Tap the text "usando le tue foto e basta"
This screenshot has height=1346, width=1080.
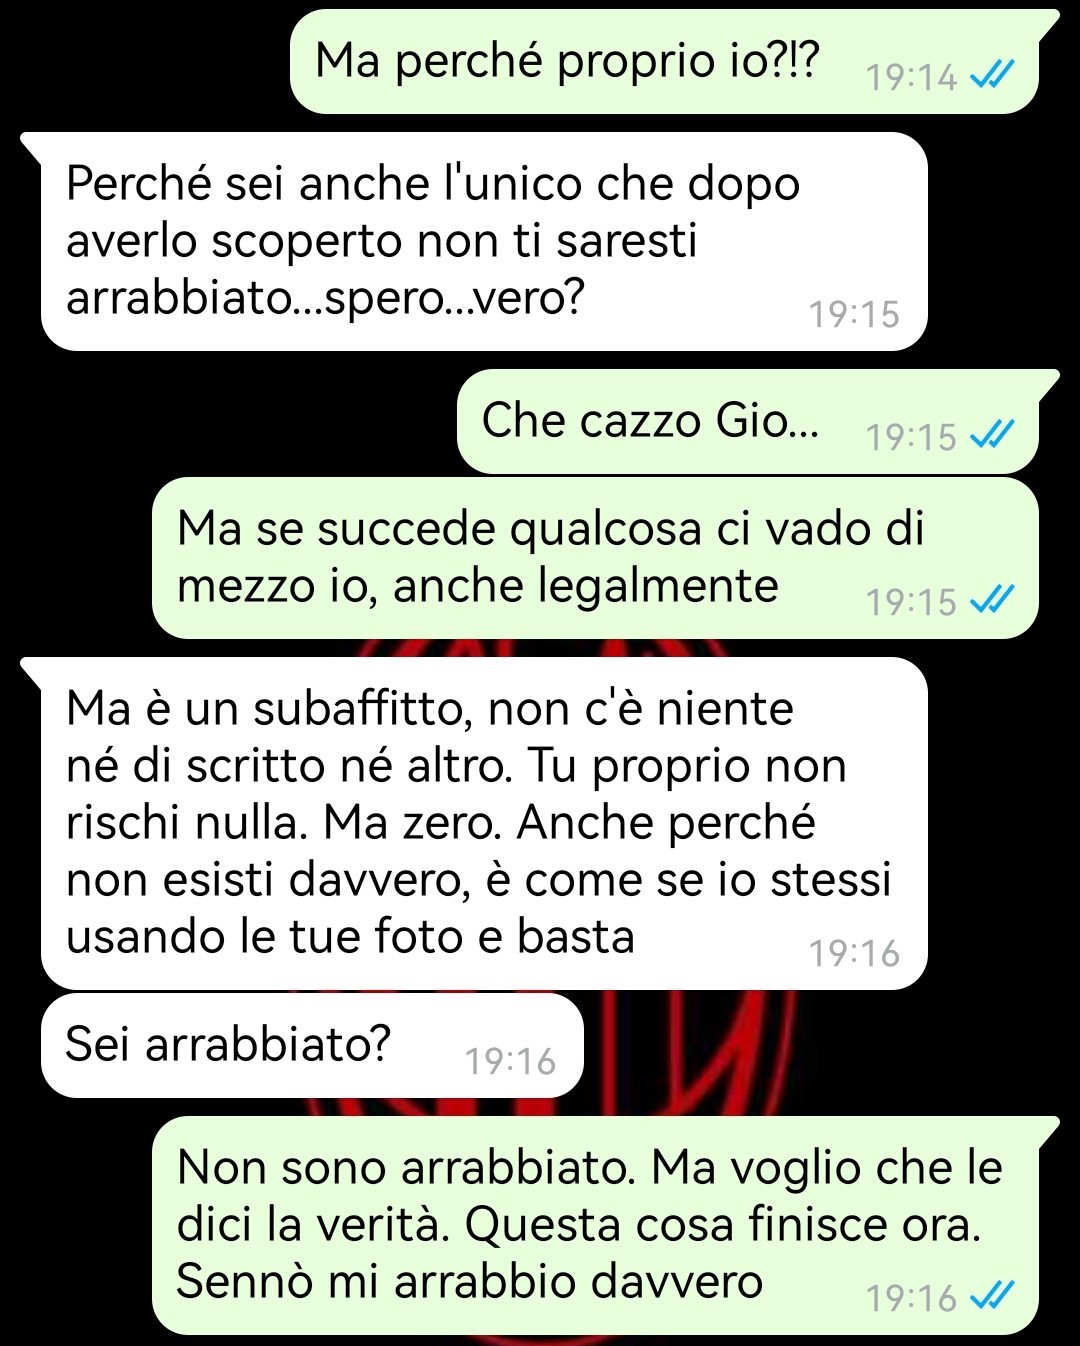350,937
